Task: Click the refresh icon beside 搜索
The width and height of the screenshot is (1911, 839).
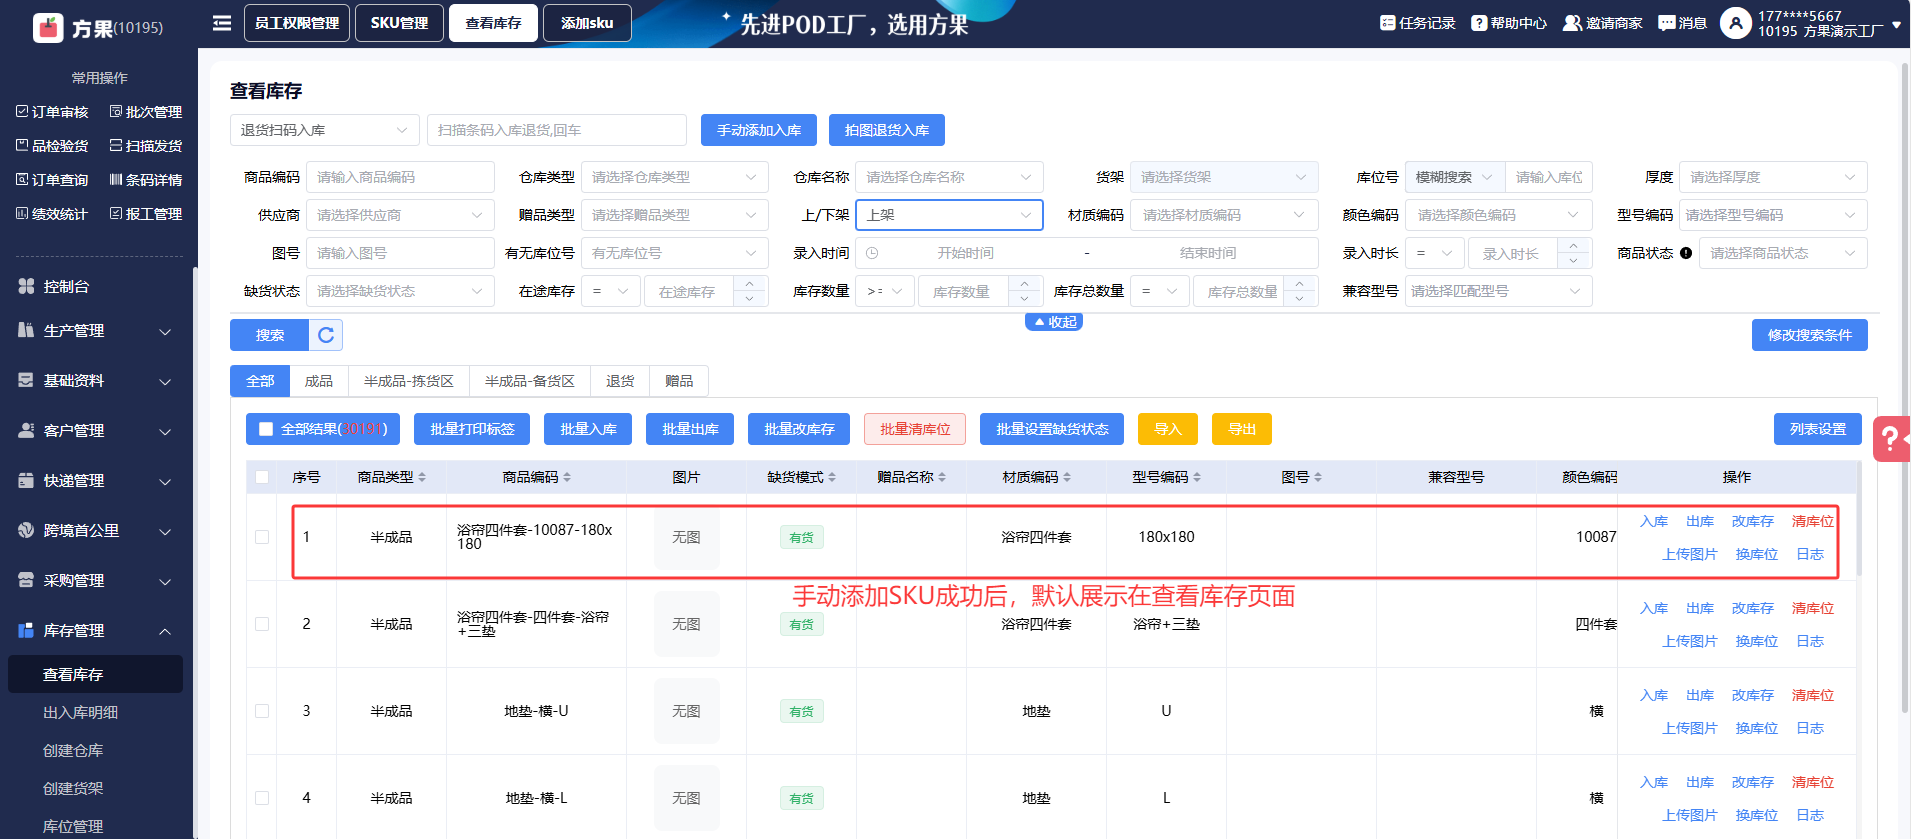Action: (x=326, y=335)
